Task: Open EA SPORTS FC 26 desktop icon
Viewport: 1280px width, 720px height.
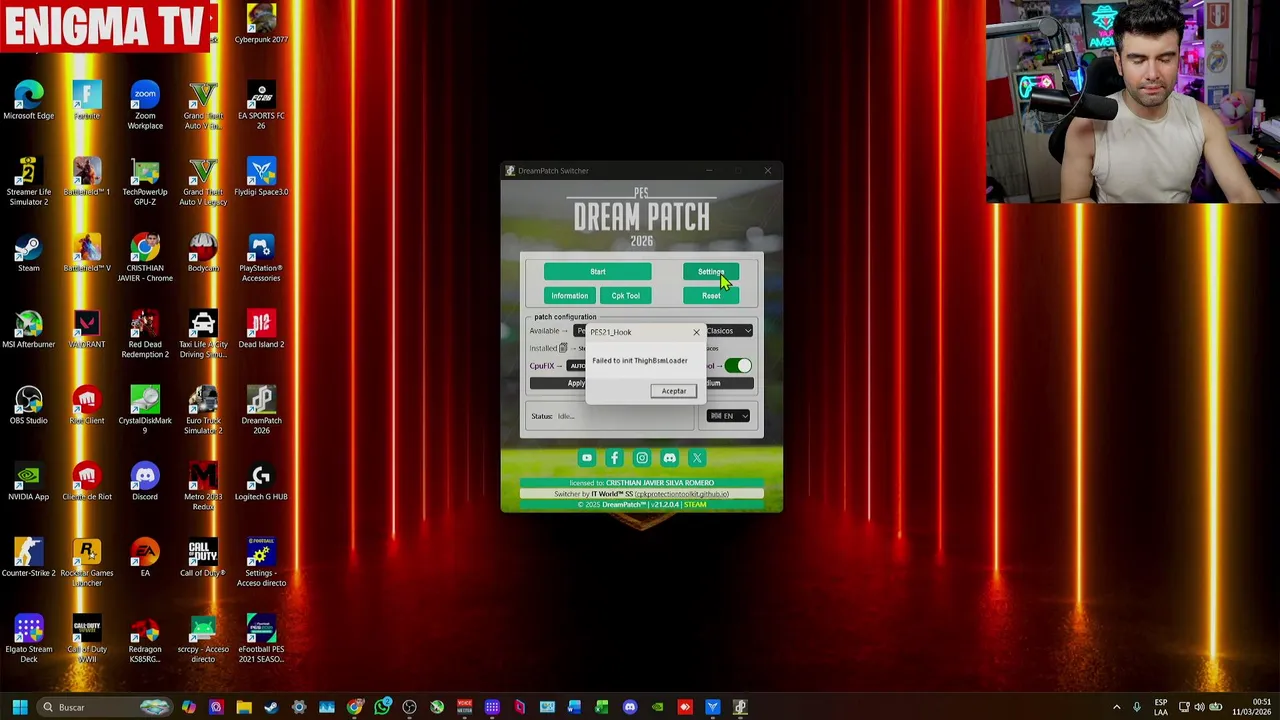Action: [261, 106]
